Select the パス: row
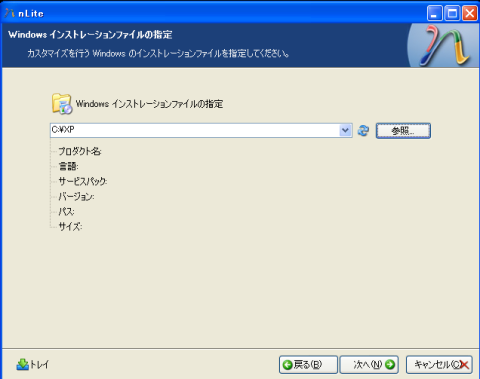Viewport: 480px width, 379px height. tap(66, 212)
